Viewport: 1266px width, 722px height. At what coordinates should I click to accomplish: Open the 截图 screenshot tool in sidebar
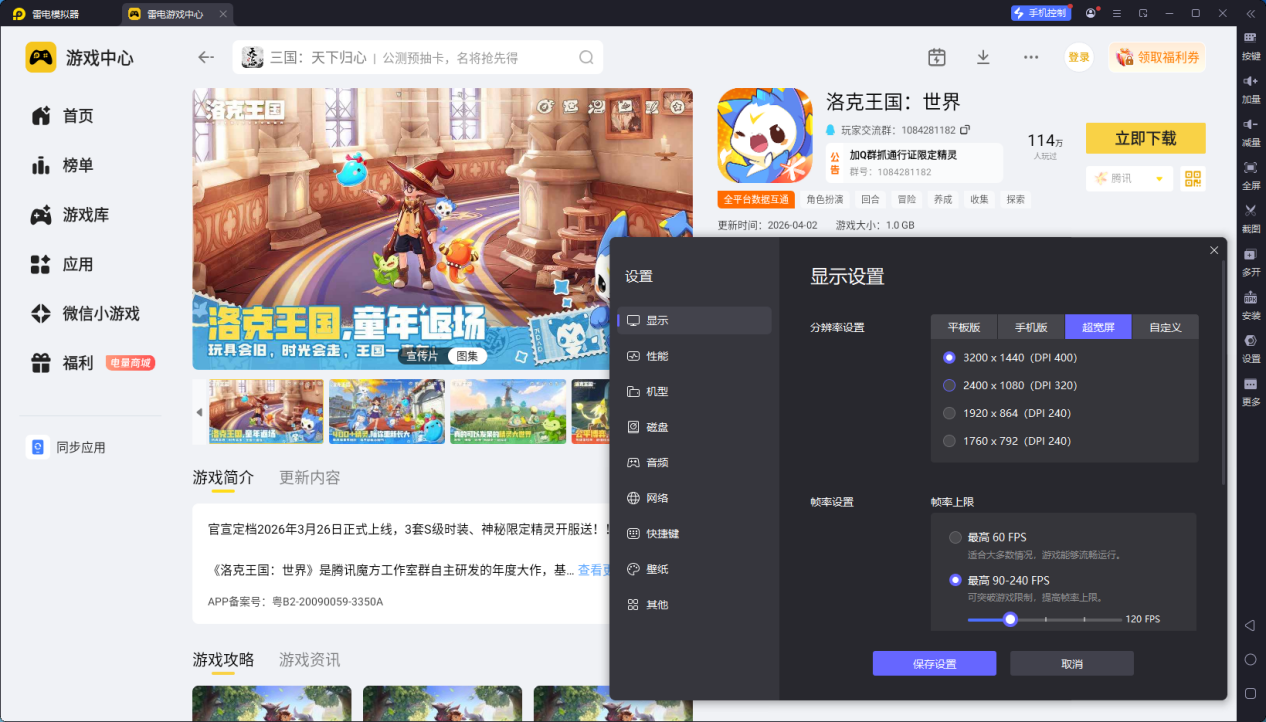point(1250,216)
